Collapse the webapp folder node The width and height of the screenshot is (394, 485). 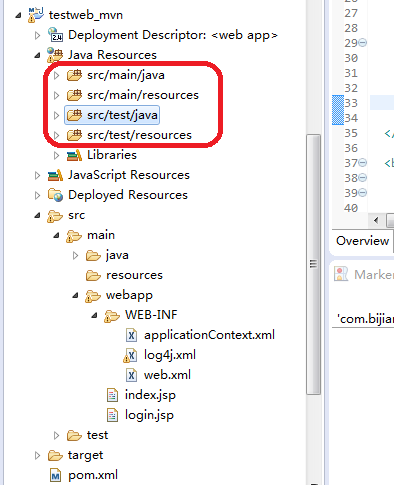pos(76,296)
